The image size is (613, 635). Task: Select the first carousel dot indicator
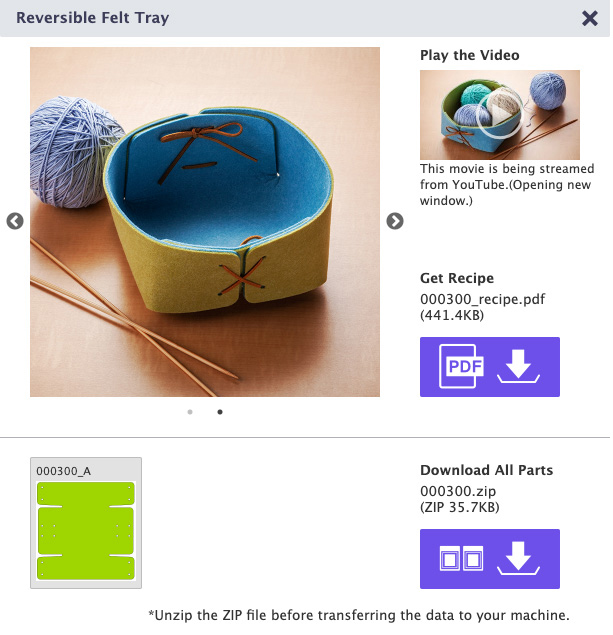tap(190, 412)
